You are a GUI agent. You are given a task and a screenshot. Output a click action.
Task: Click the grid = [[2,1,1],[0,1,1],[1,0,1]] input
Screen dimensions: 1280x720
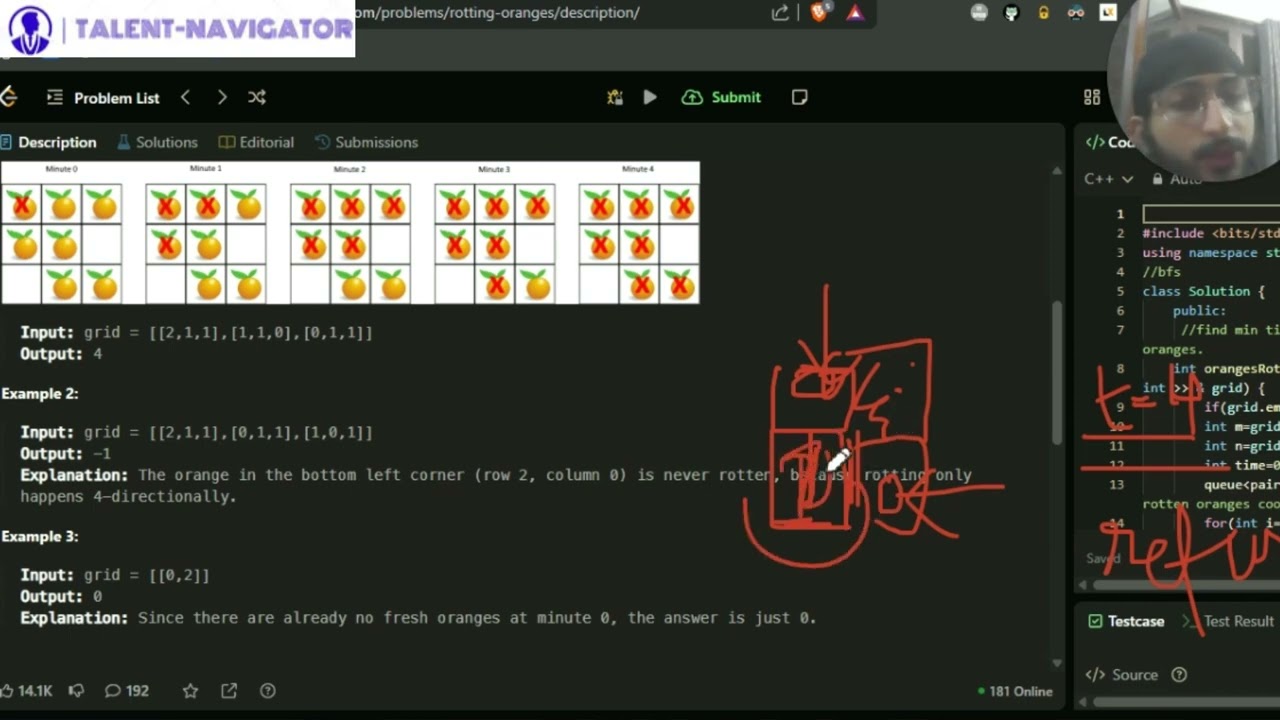click(228, 433)
